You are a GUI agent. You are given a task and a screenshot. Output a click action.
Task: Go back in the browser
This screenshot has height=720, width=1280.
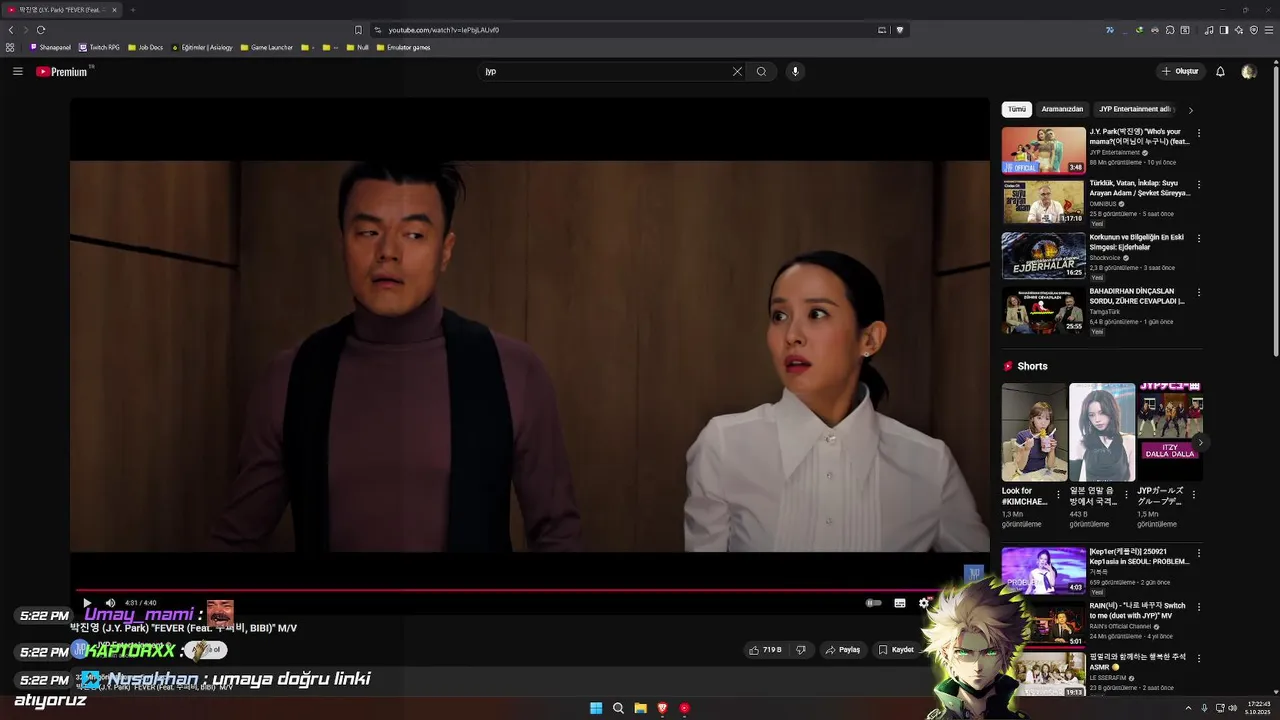coord(11,30)
